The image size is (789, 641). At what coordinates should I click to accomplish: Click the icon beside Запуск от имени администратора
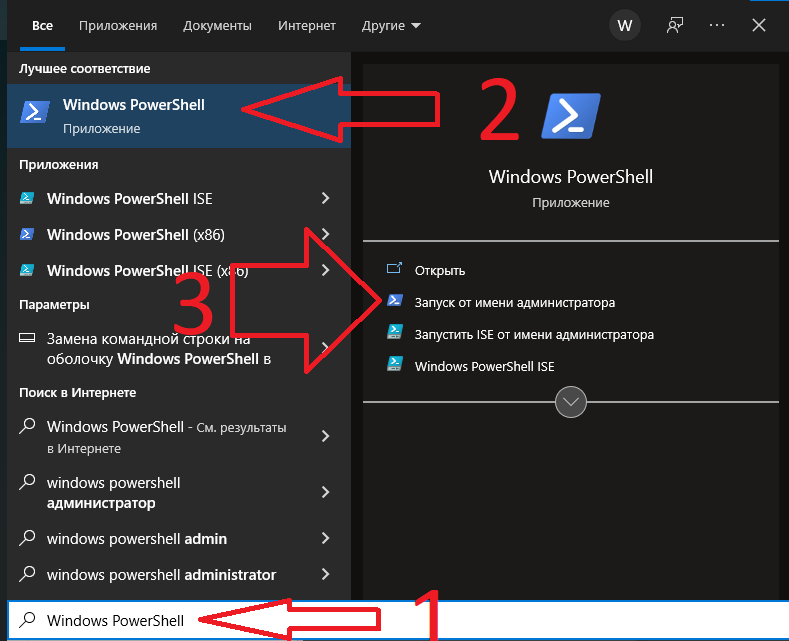point(394,301)
